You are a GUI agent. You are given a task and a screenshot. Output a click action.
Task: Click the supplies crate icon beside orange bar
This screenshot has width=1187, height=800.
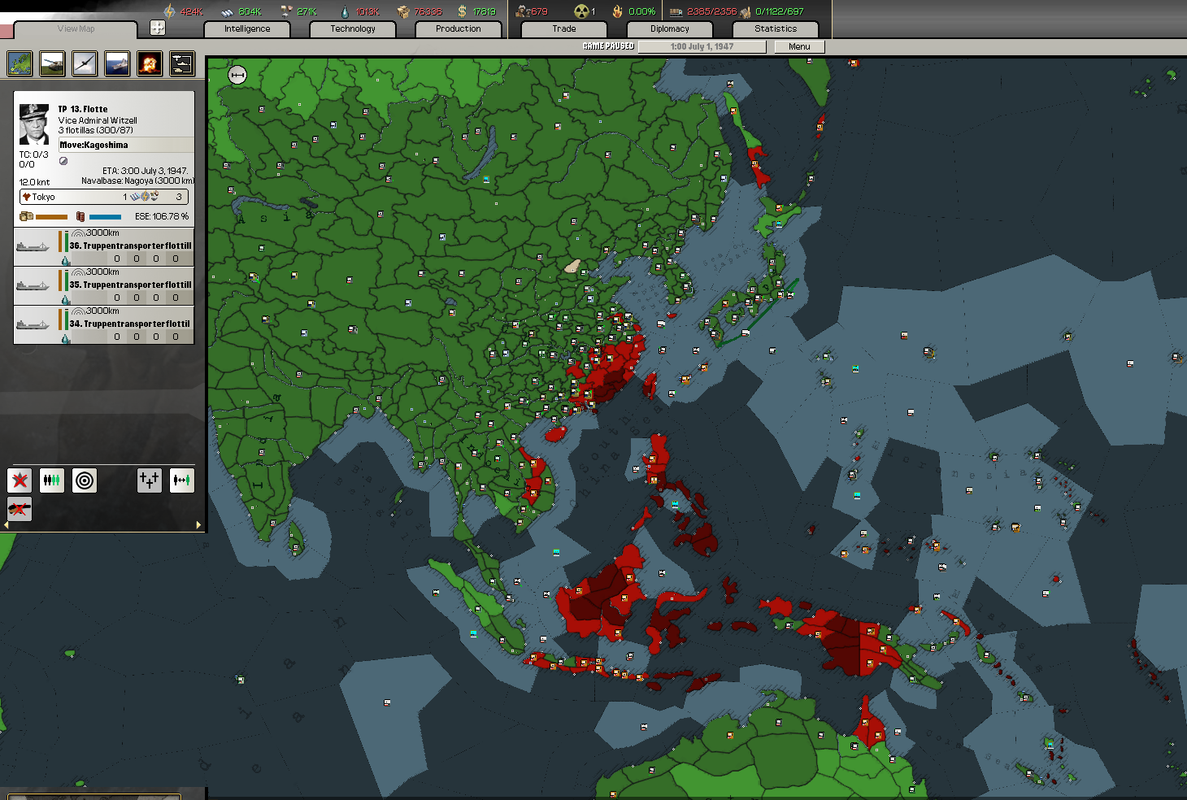click(26, 216)
